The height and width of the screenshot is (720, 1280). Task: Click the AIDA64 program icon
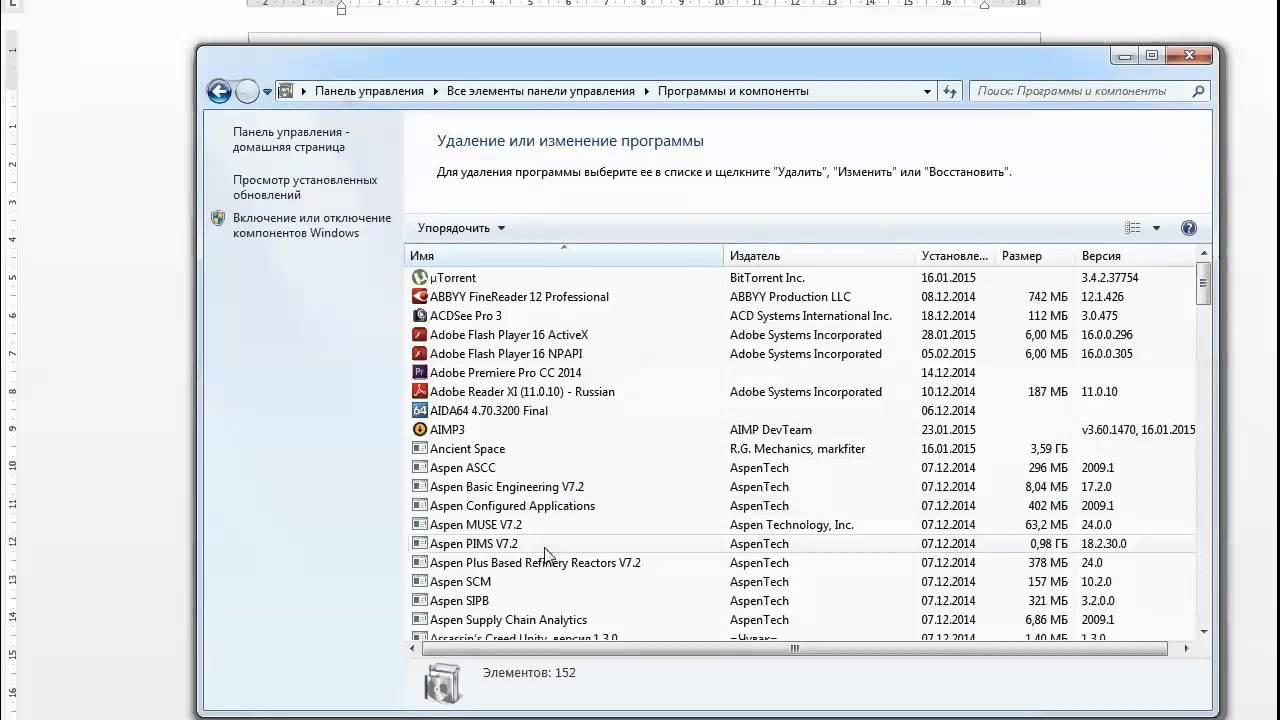(x=420, y=410)
